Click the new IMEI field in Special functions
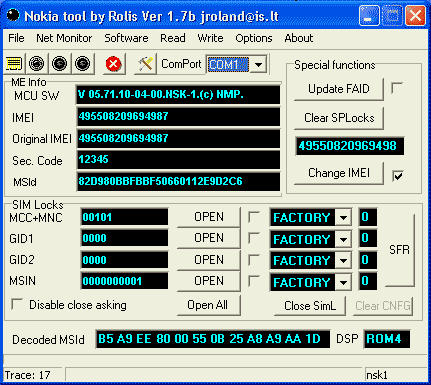The image size is (431, 385). coord(350,146)
